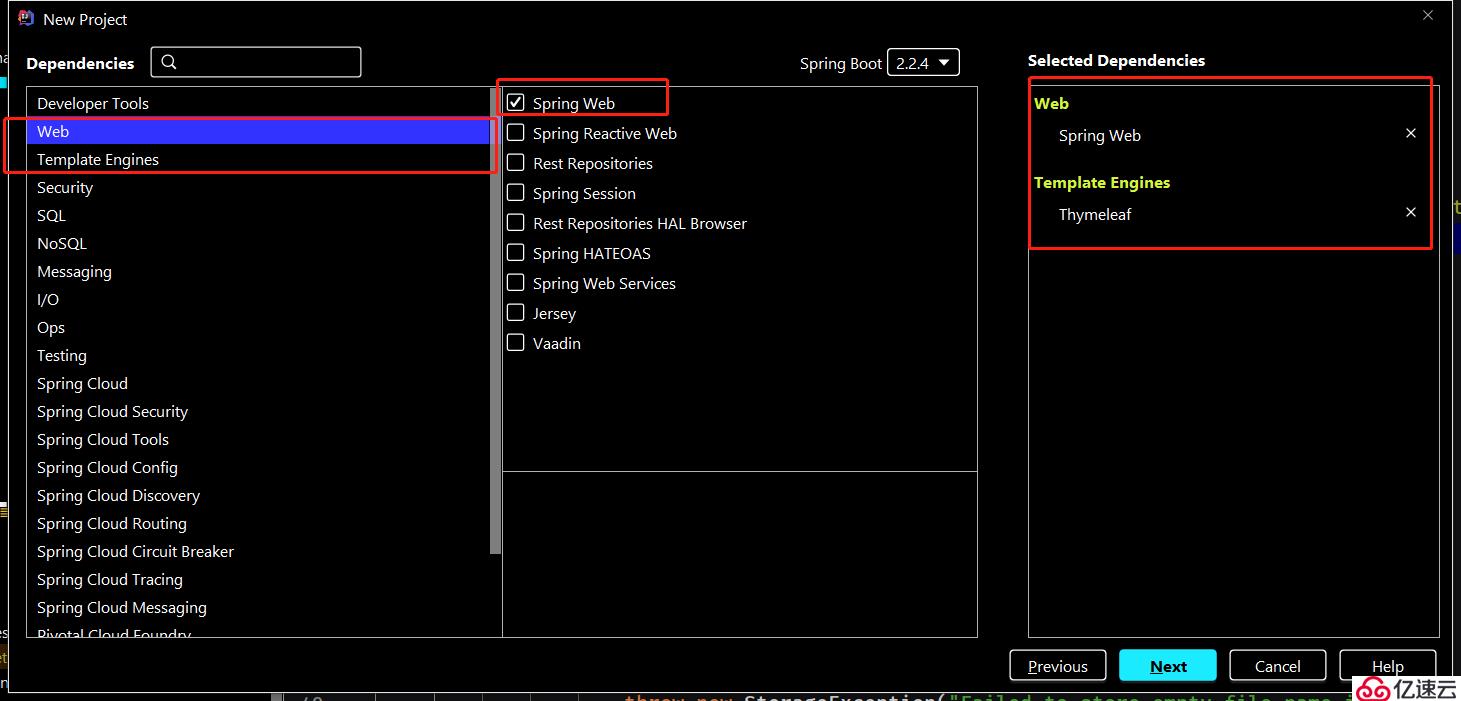
Task: Remove Spring Web from selected dependencies
Action: (x=1411, y=133)
